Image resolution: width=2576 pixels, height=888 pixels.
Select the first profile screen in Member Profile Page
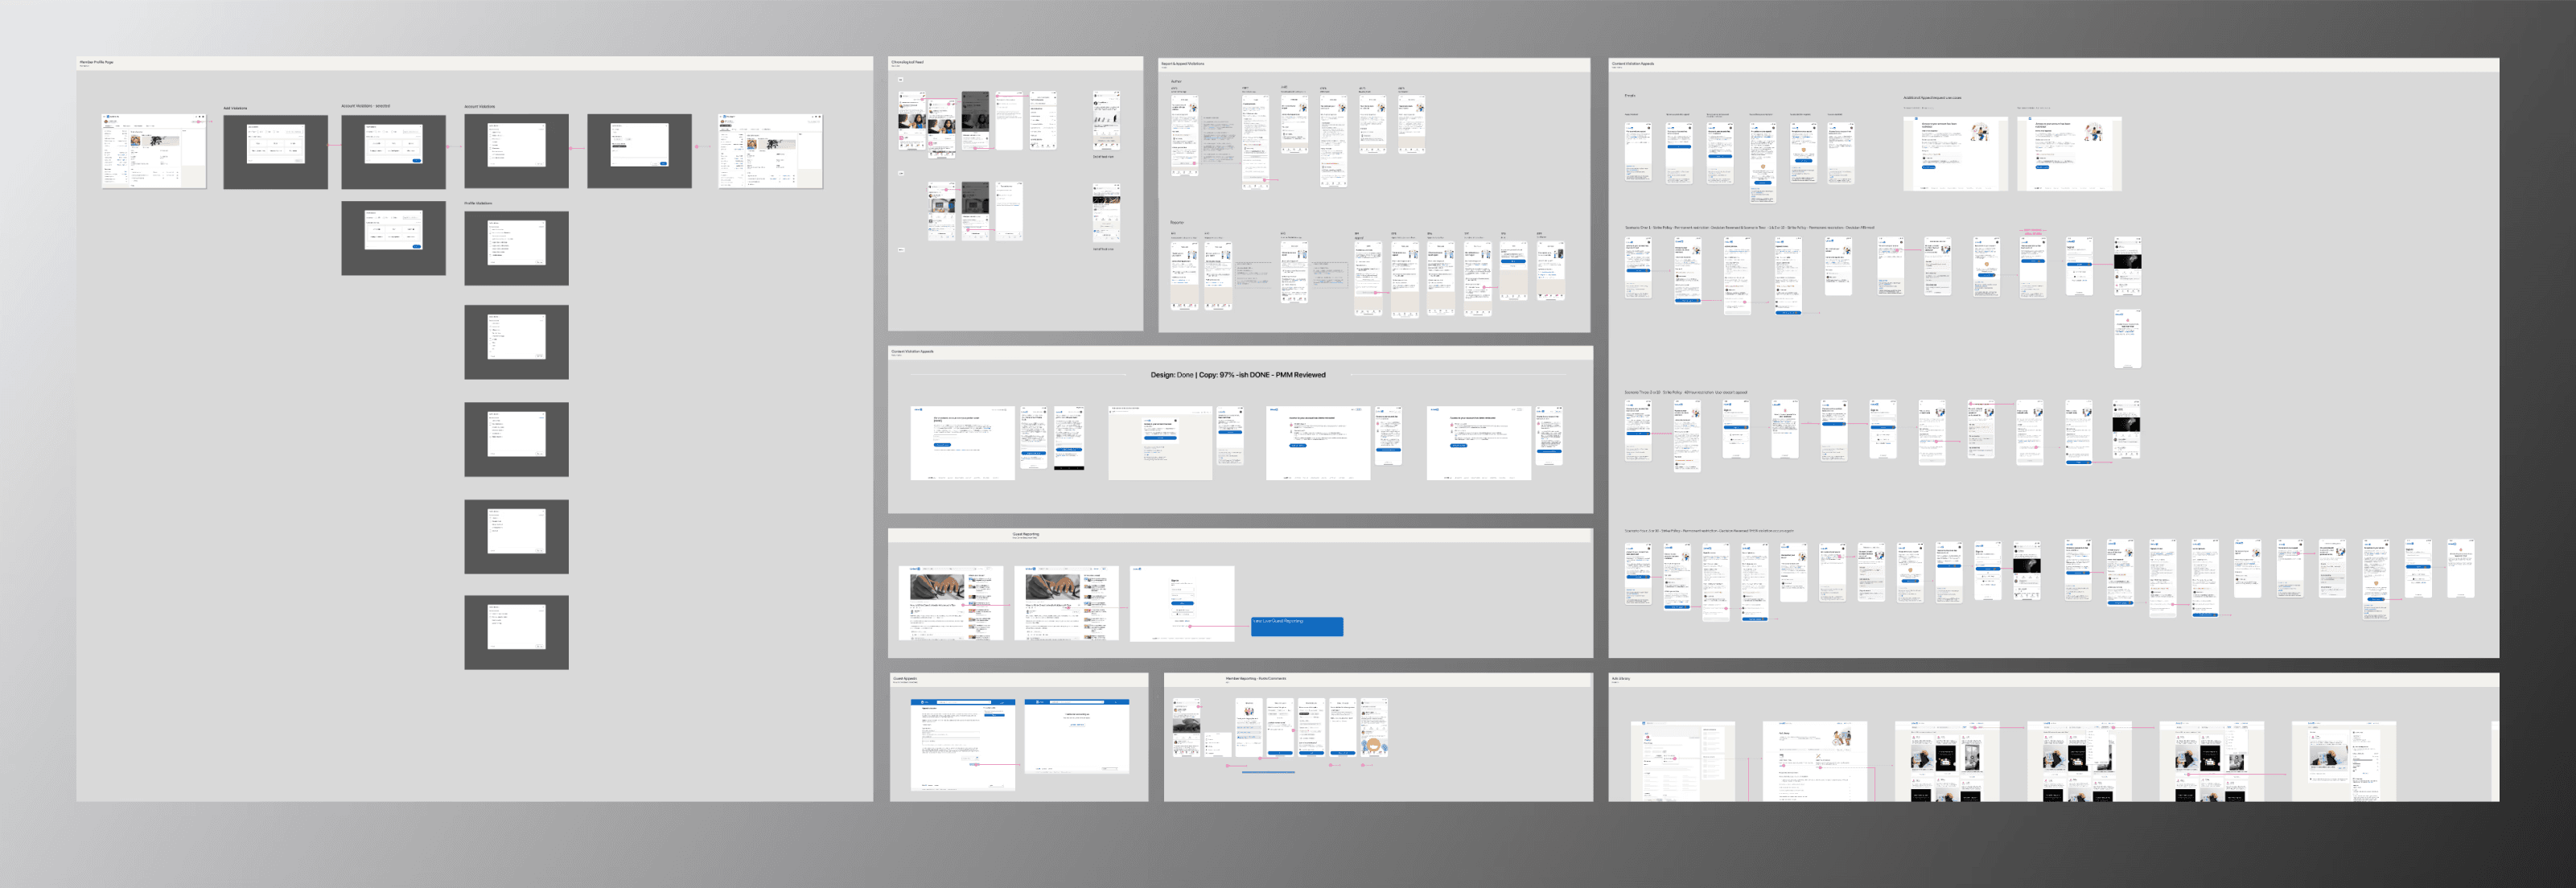tap(153, 150)
